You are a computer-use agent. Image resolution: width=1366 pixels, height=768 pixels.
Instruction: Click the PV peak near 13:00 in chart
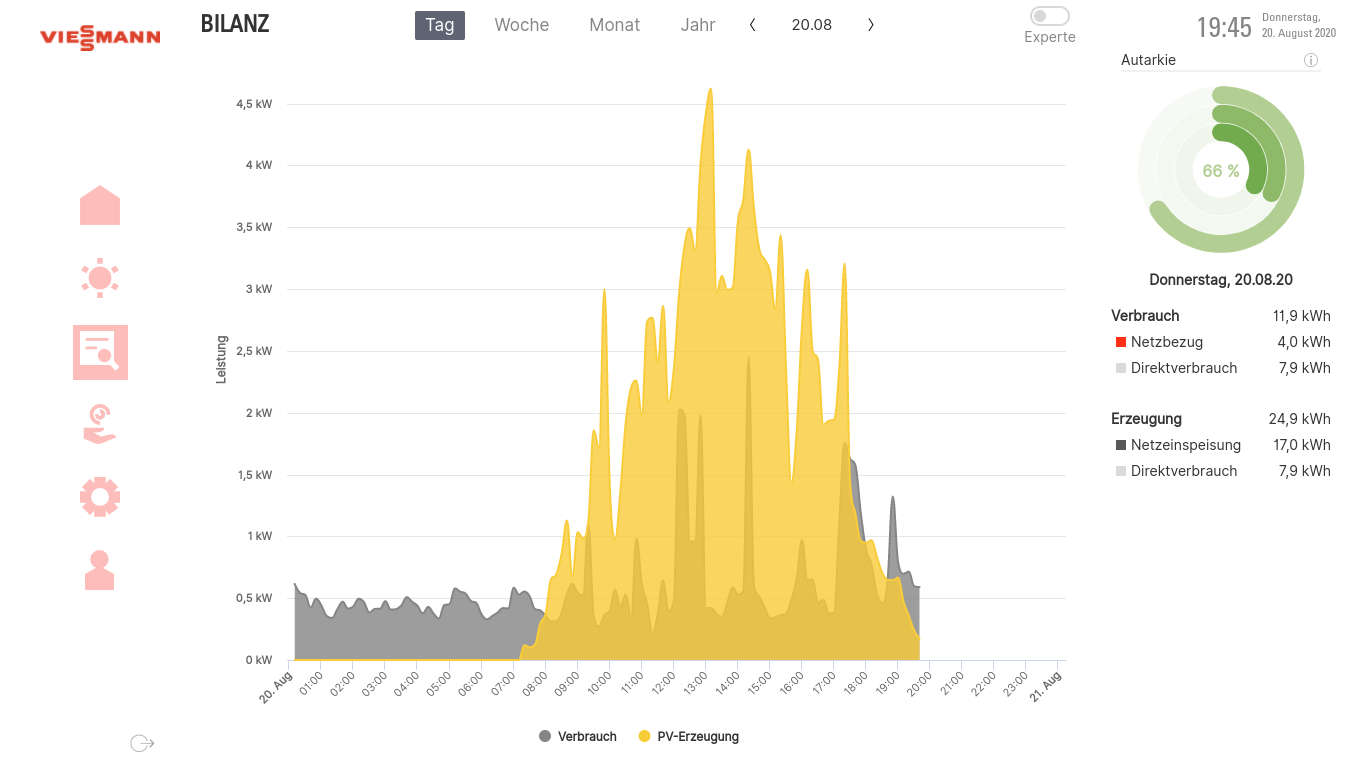[x=710, y=90]
